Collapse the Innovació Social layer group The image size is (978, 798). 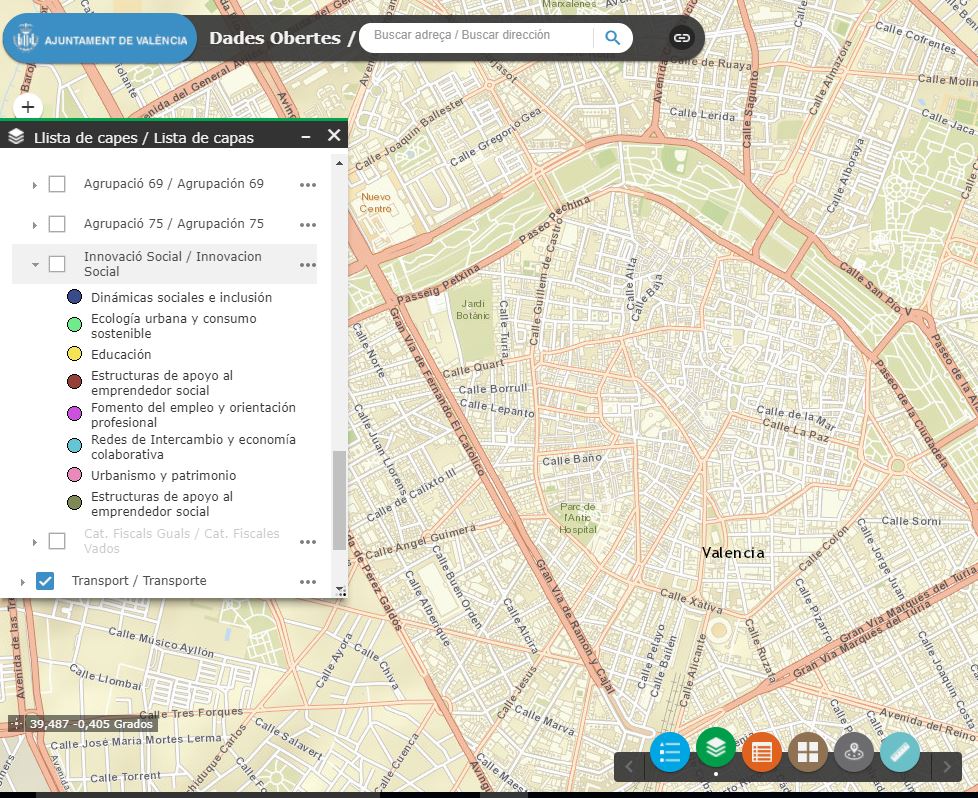(35, 265)
